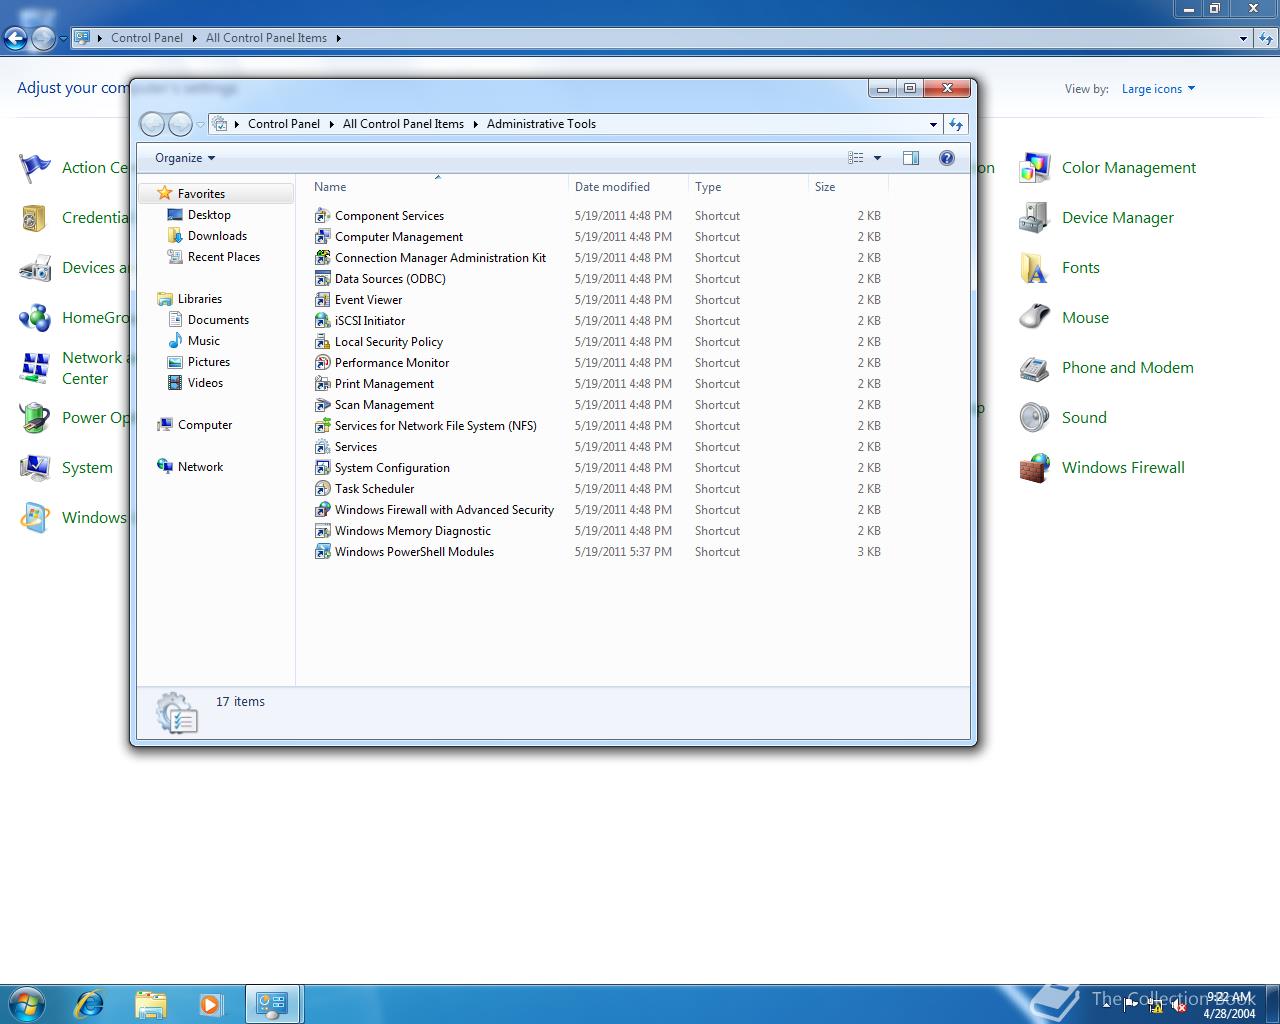
Task: Open Videos library in sidebar
Action: tap(205, 383)
